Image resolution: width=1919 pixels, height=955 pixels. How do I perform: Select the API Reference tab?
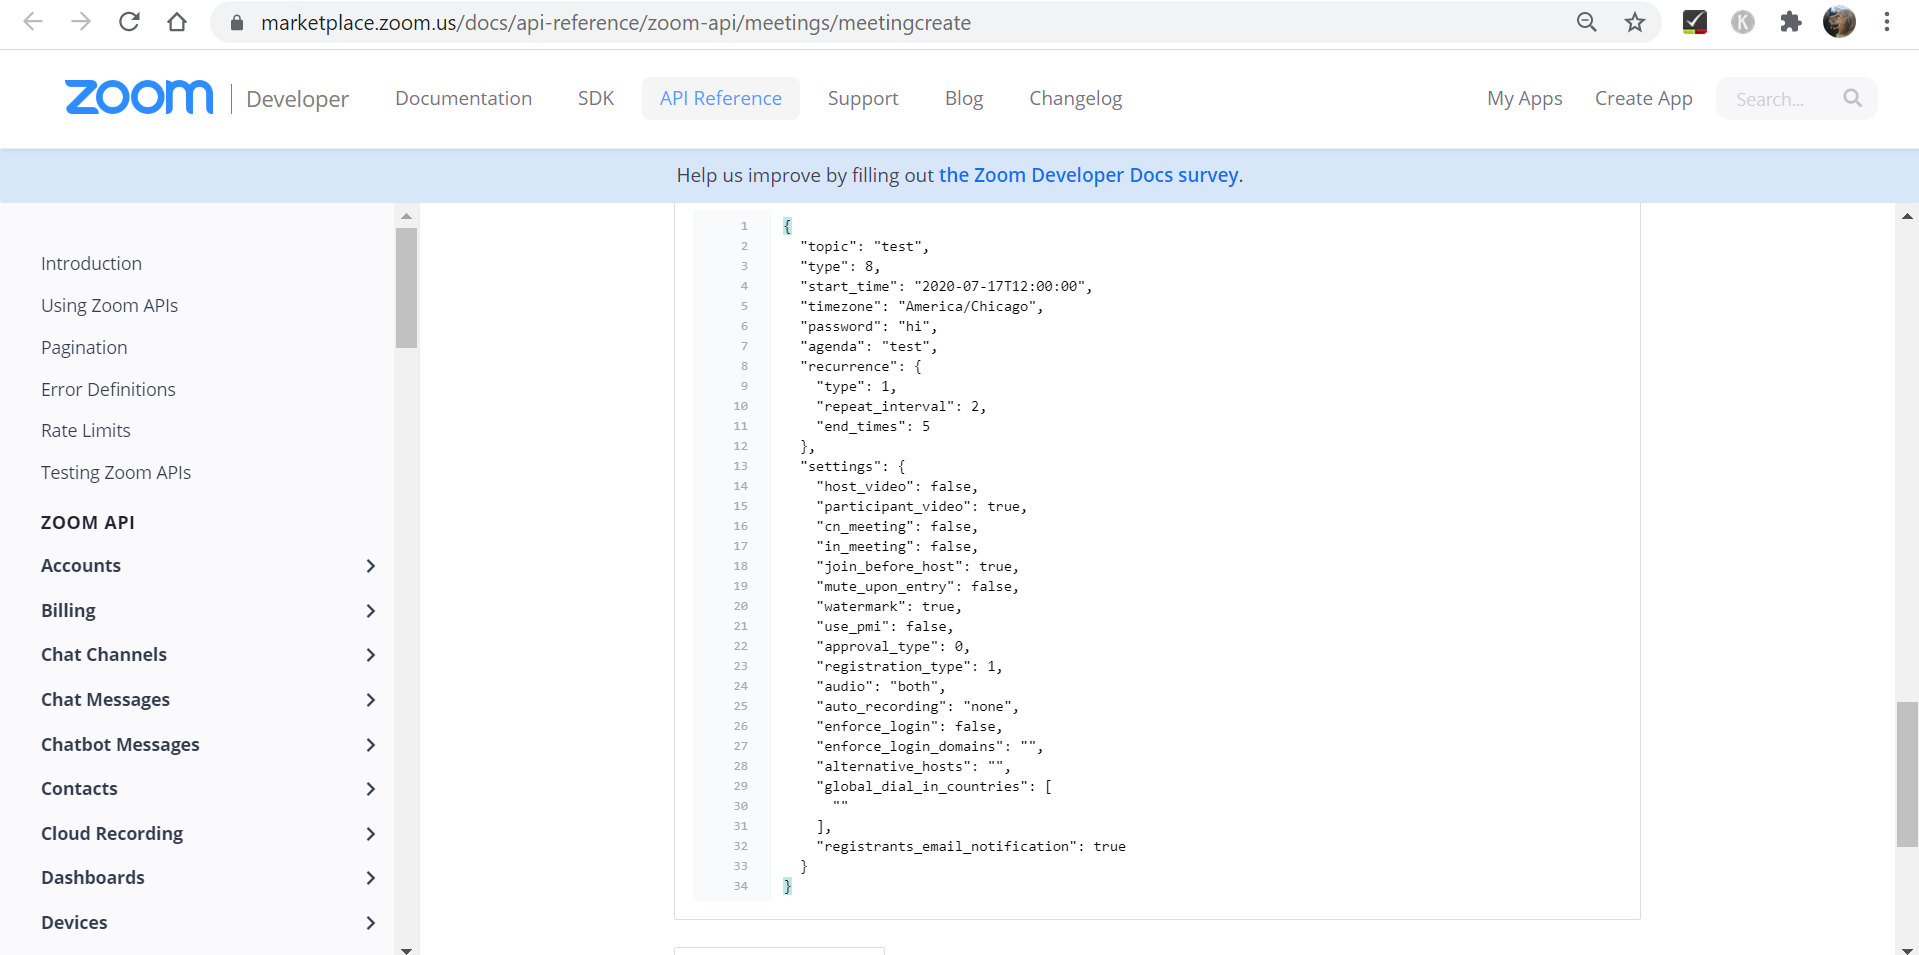pos(721,98)
